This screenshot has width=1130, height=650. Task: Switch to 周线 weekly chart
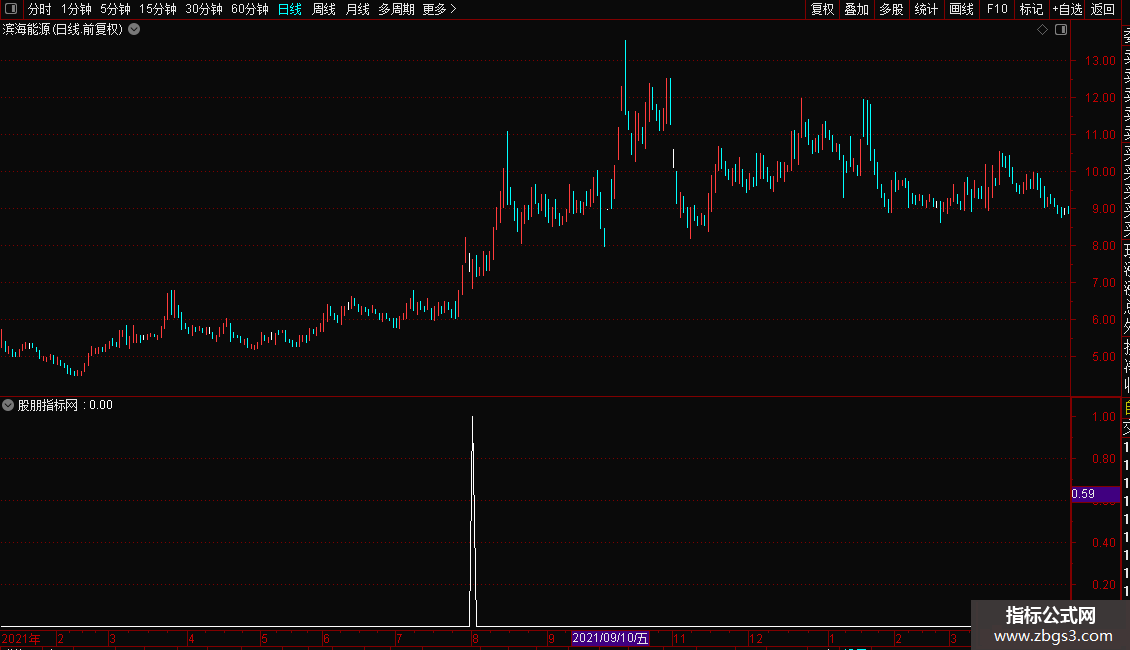(324, 9)
